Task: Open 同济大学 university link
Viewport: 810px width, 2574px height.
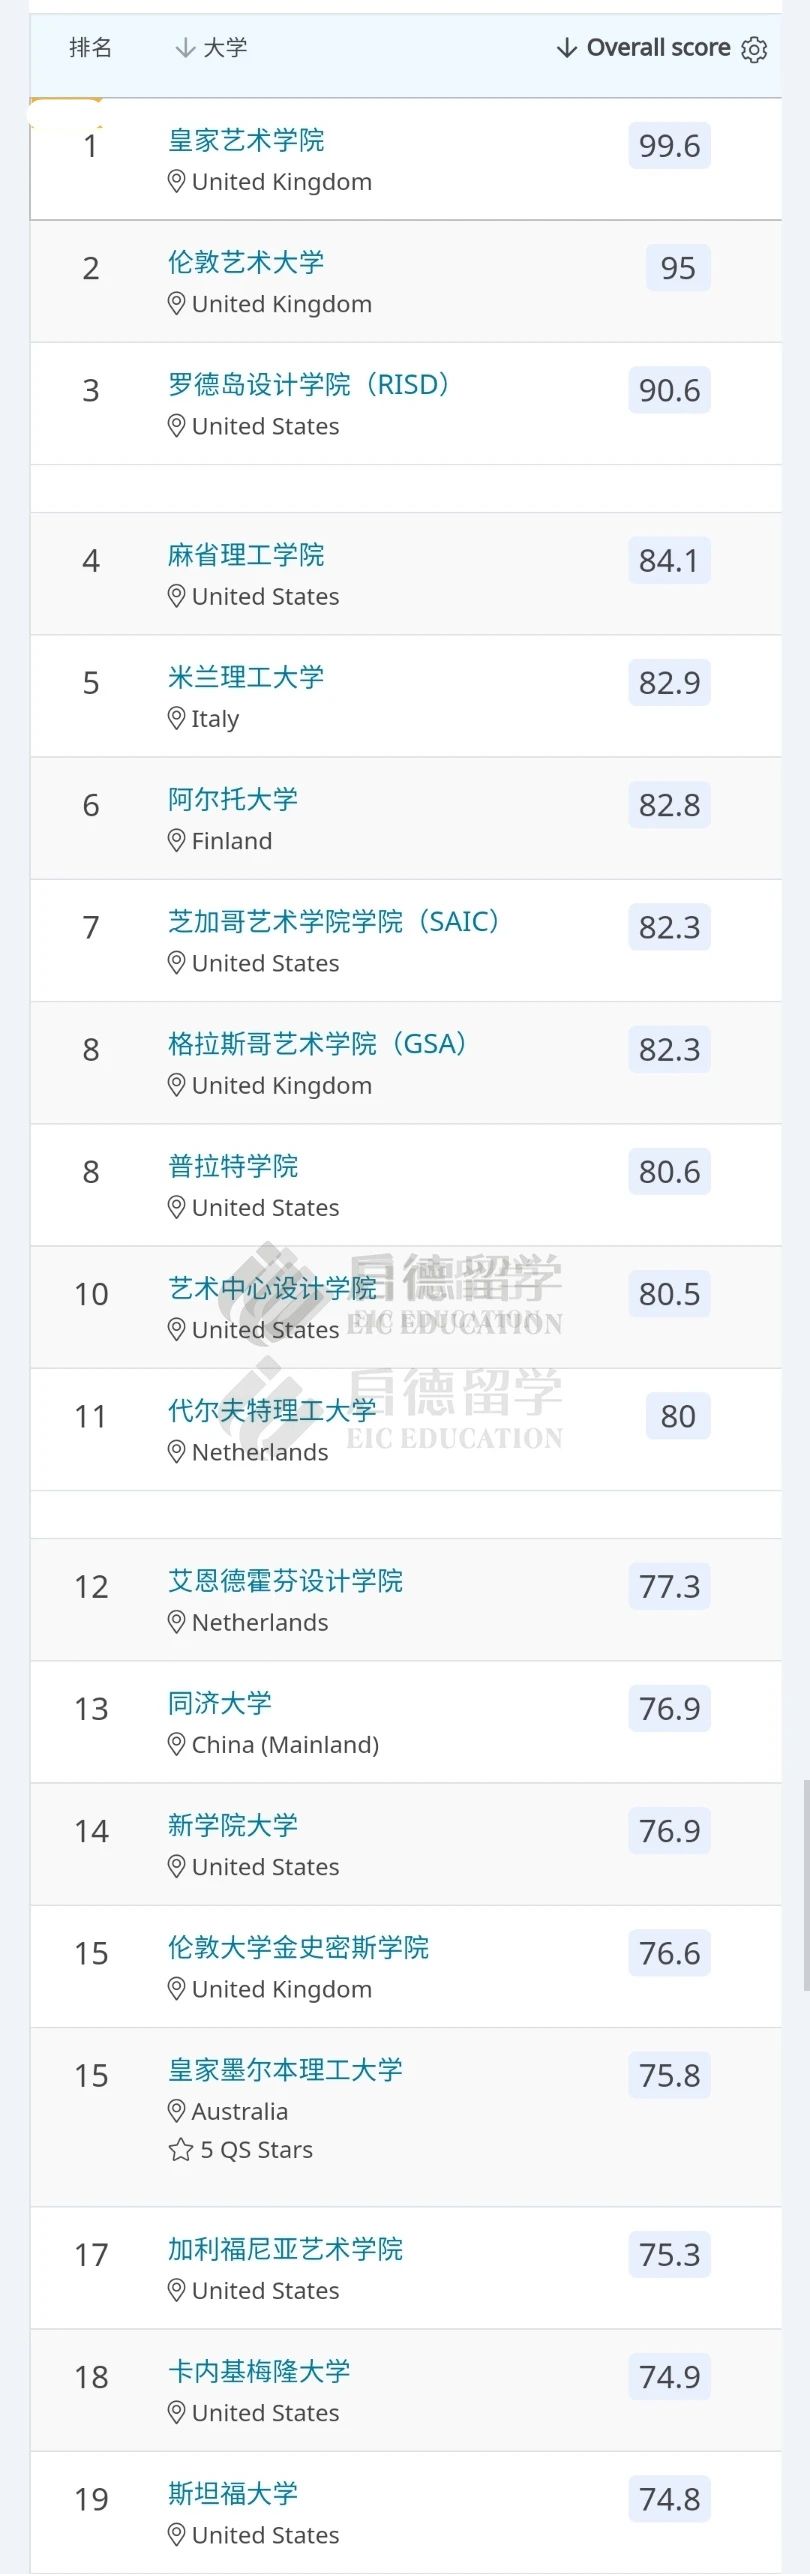Action: (x=220, y=1703)
